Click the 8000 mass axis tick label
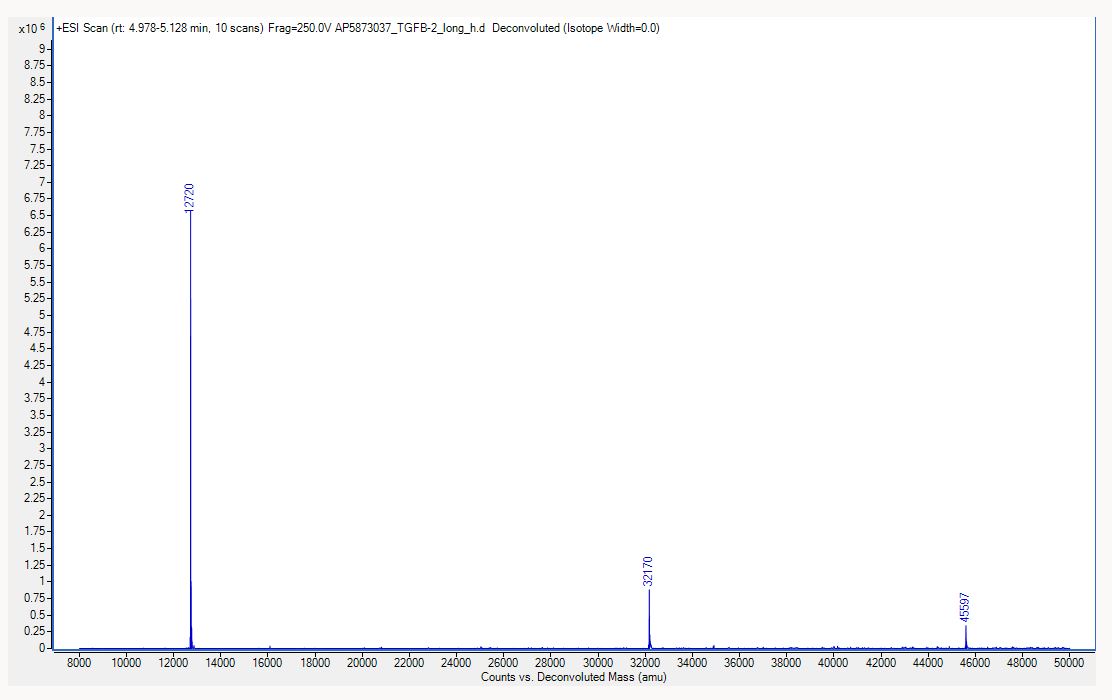This screenshot has height=700, width=1112. pyautogui.click(x=79, y=662)
